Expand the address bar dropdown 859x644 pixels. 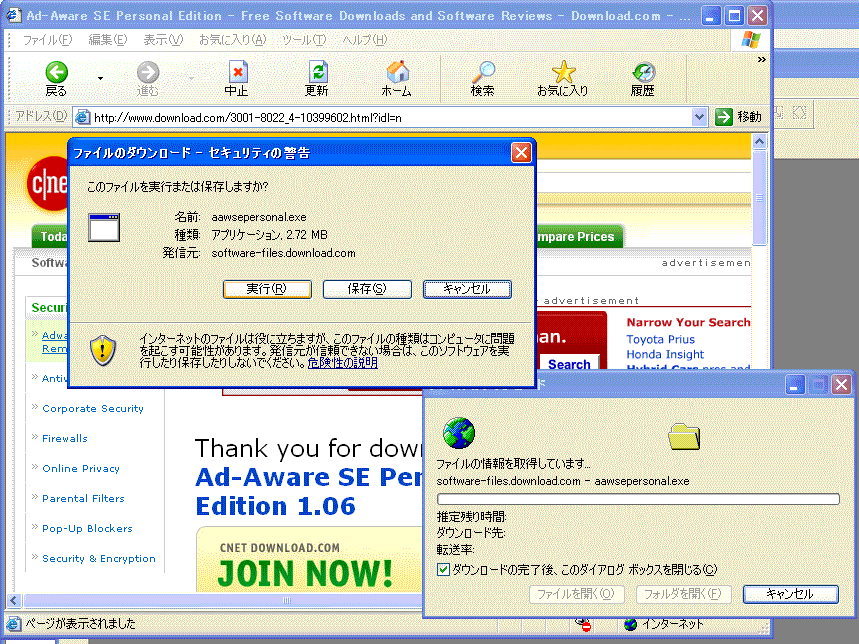coord(699,117)
